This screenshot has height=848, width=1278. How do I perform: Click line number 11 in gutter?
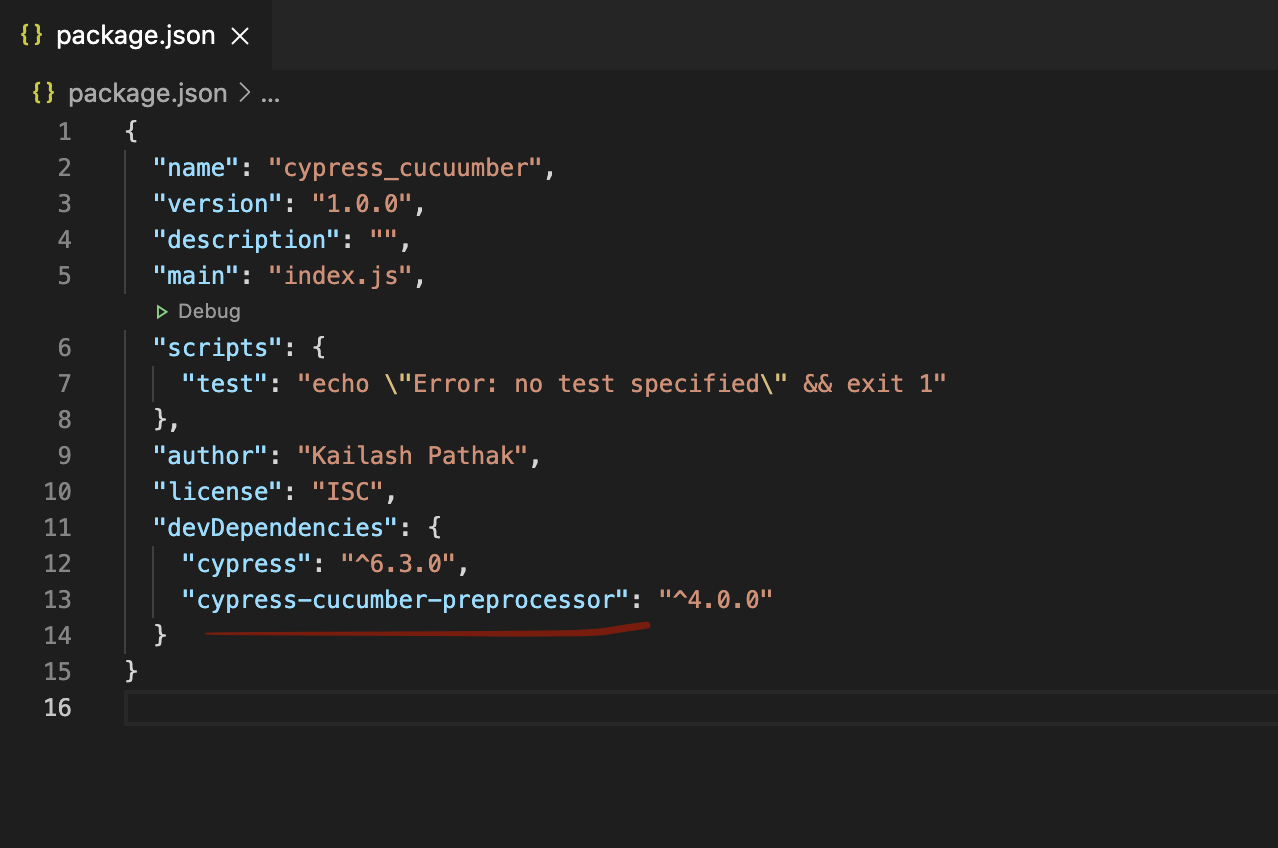point(58,528)
